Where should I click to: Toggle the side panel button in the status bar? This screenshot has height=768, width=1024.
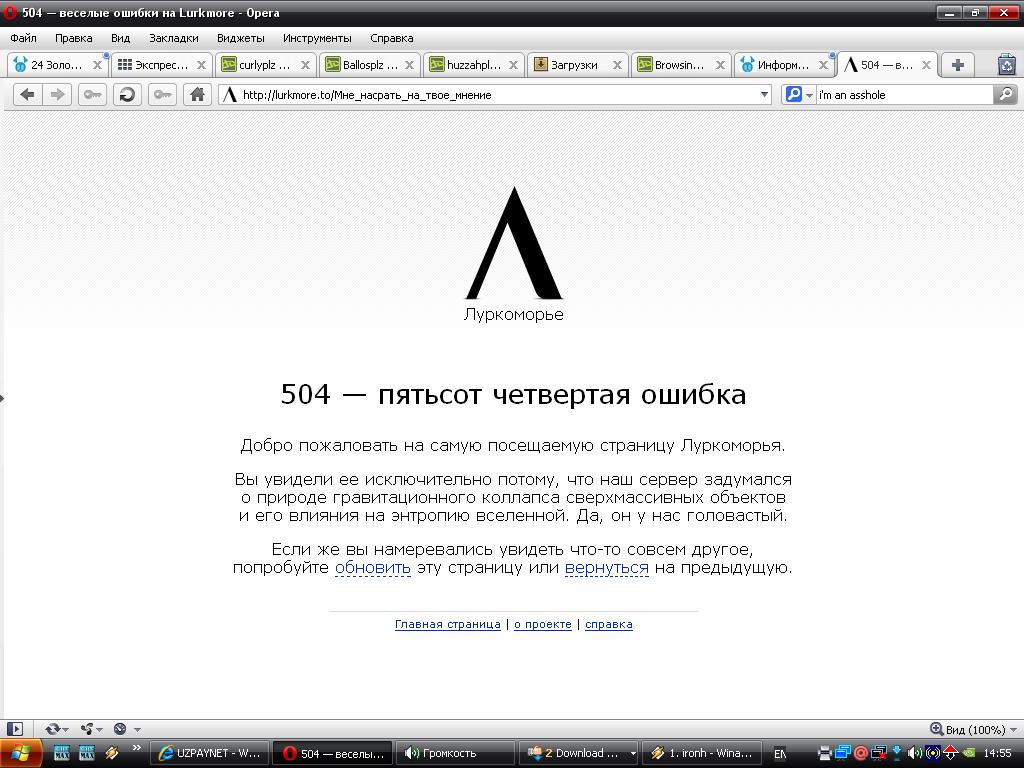[14, 729]
